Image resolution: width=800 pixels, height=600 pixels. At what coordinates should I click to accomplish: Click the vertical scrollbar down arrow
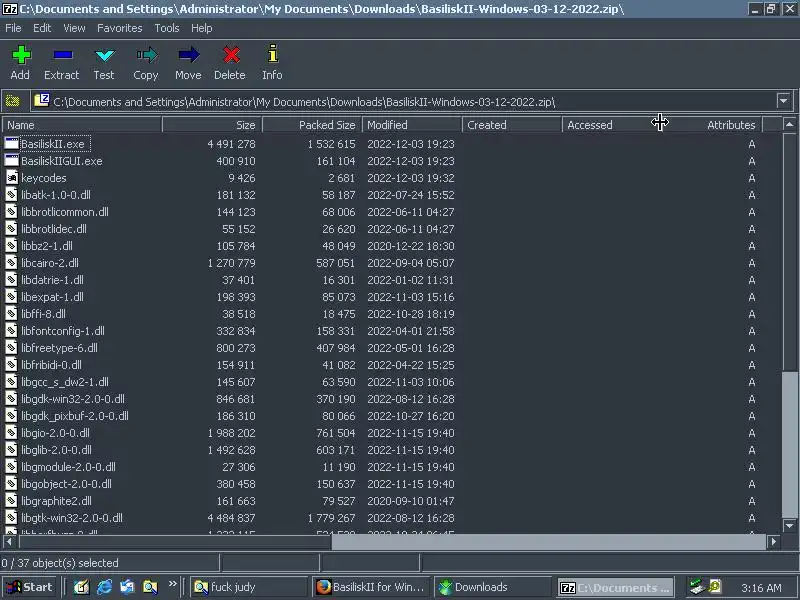[x=789, y=525]
